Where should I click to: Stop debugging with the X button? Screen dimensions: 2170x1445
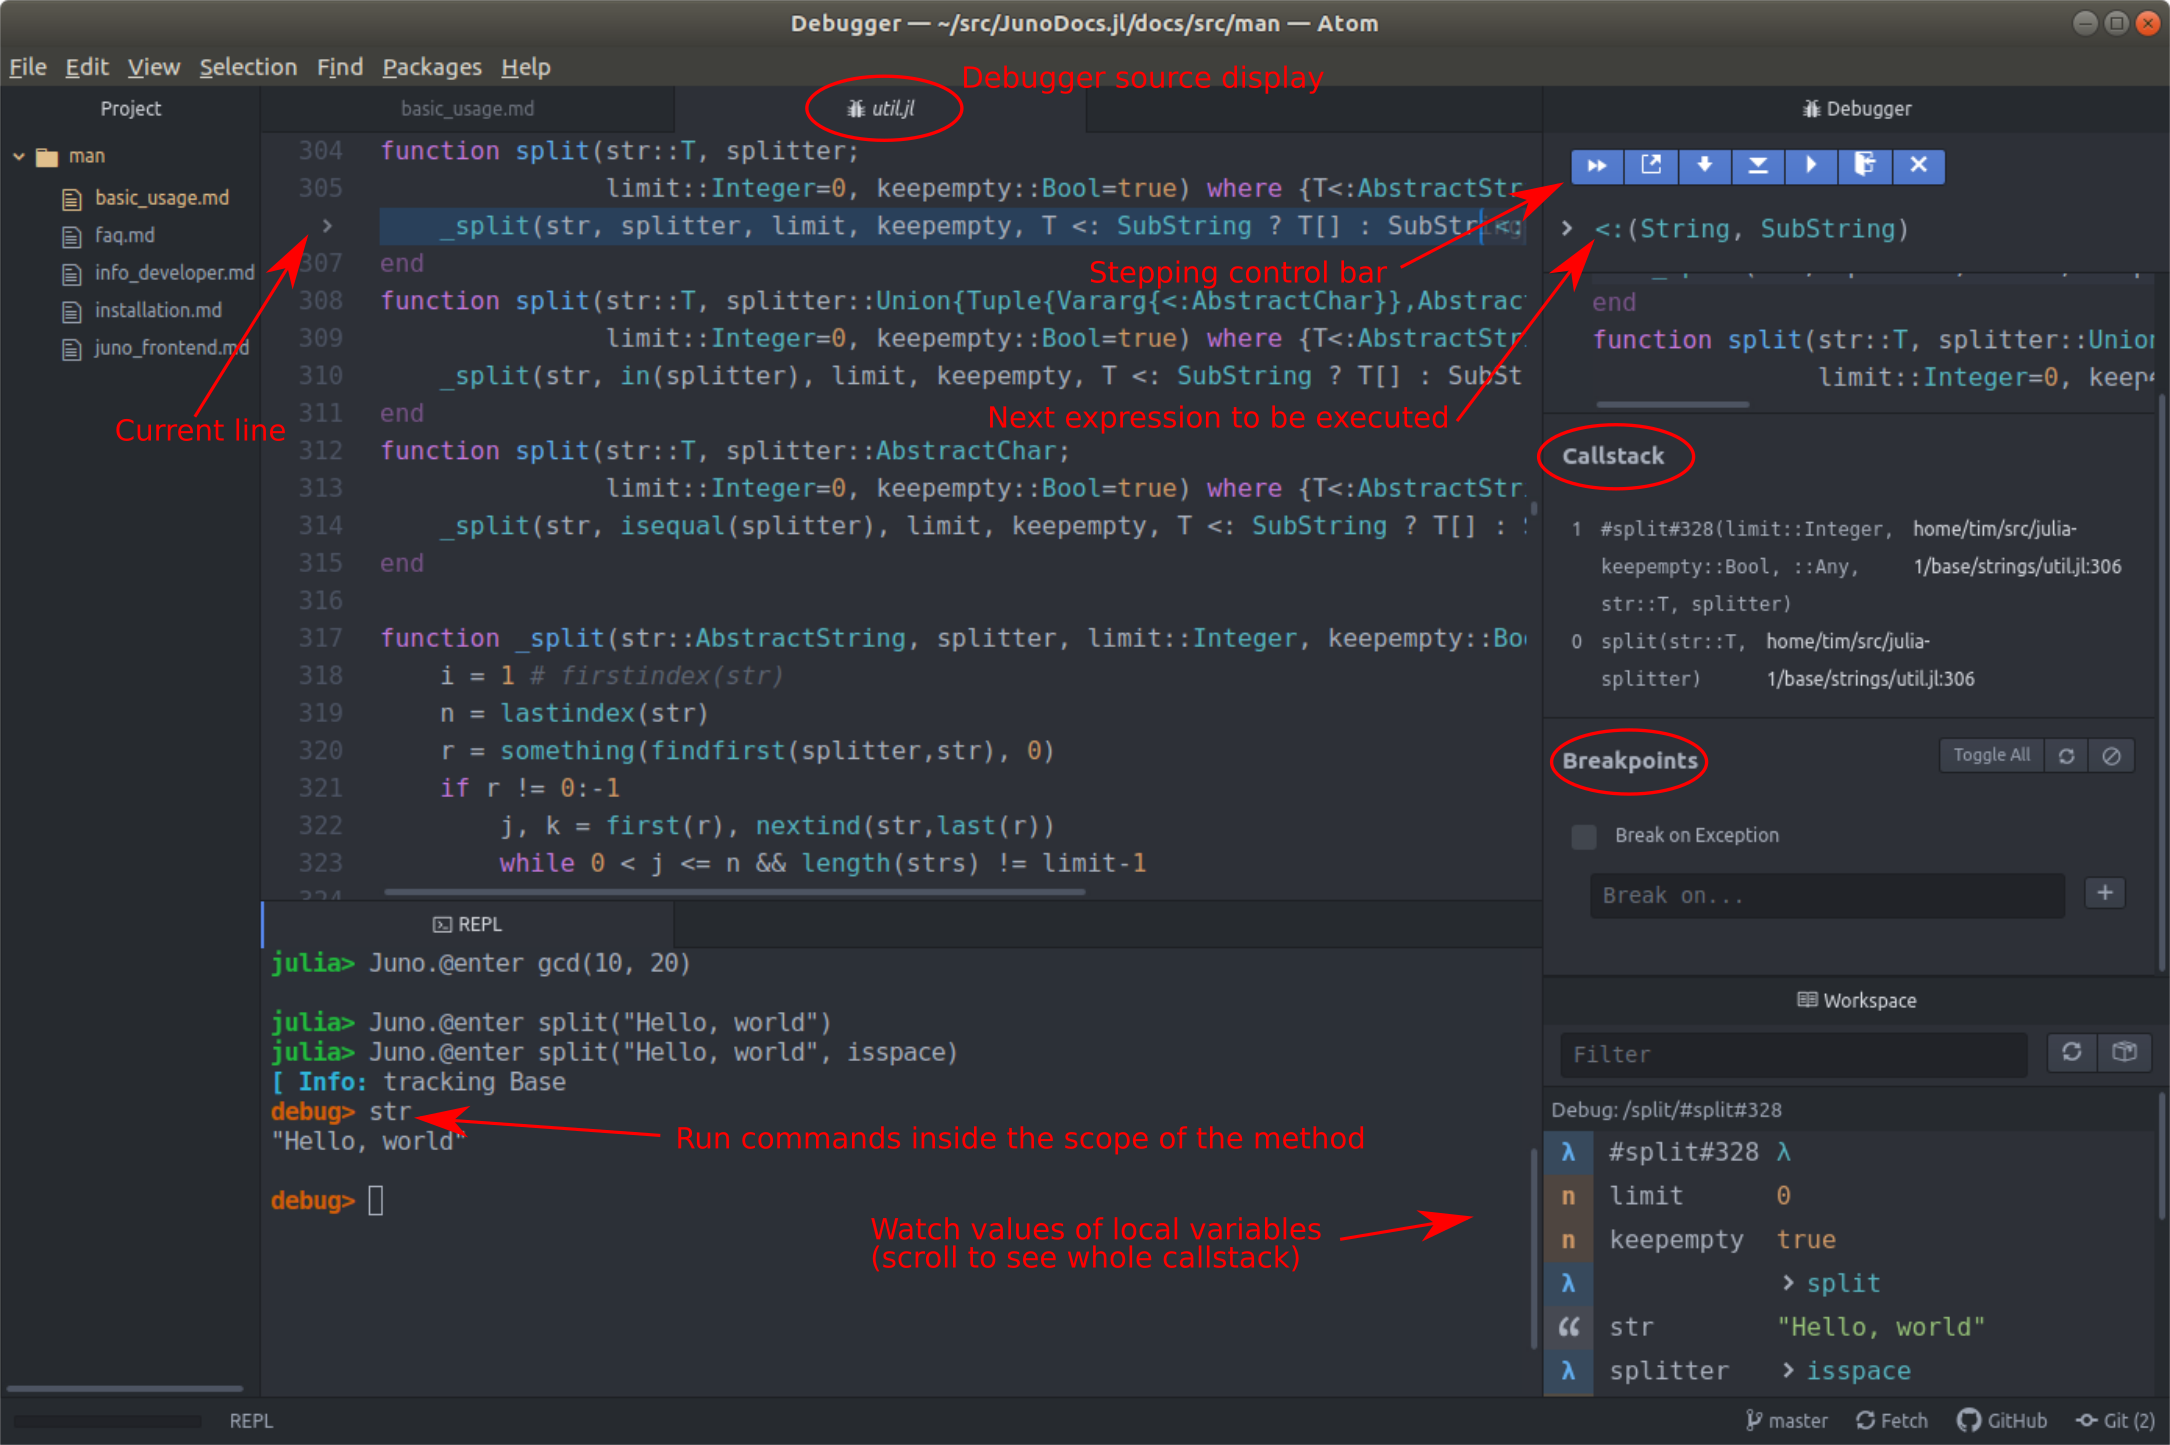click(x=1918, y=166)
